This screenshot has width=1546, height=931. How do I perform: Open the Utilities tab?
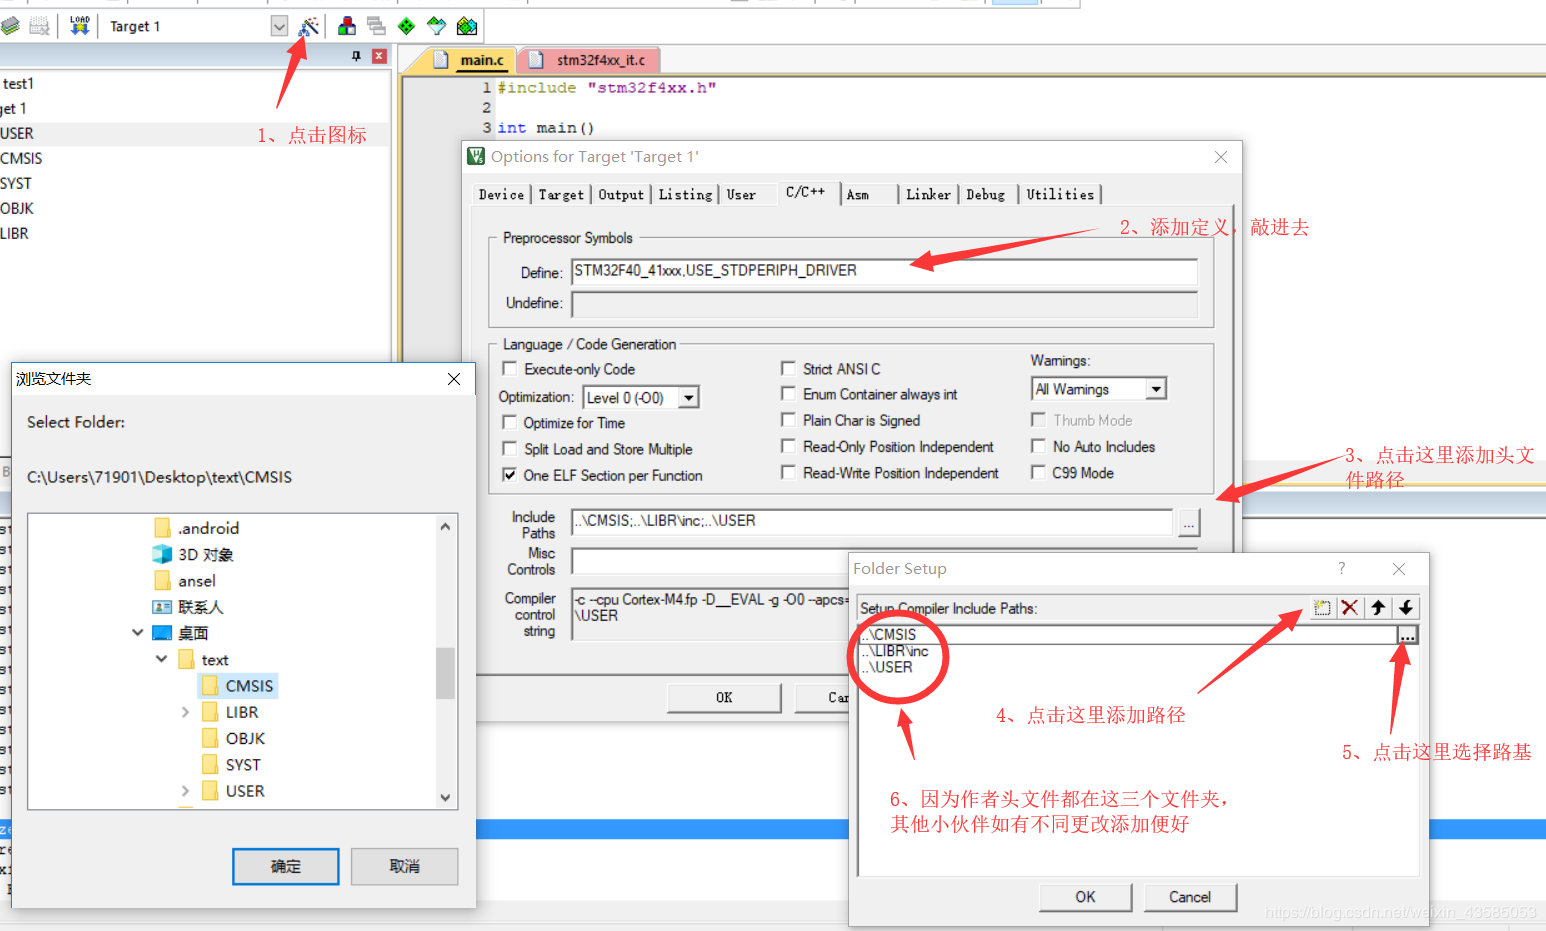pos(1060,195)
